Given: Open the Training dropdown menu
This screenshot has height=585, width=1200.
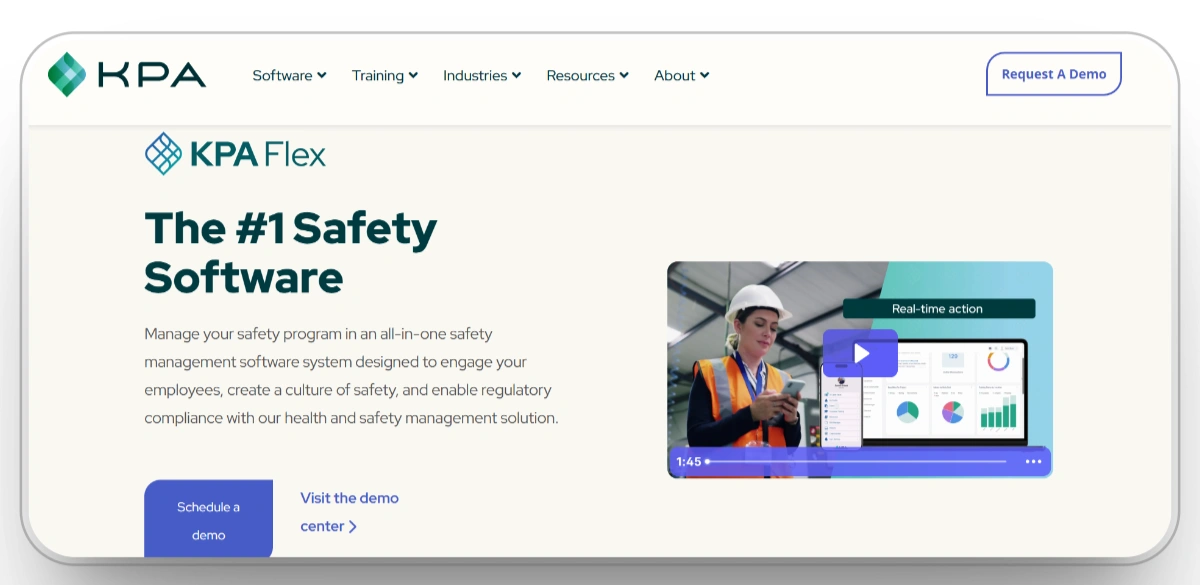Looking at the screenshot, I should [x=384, y=75].
